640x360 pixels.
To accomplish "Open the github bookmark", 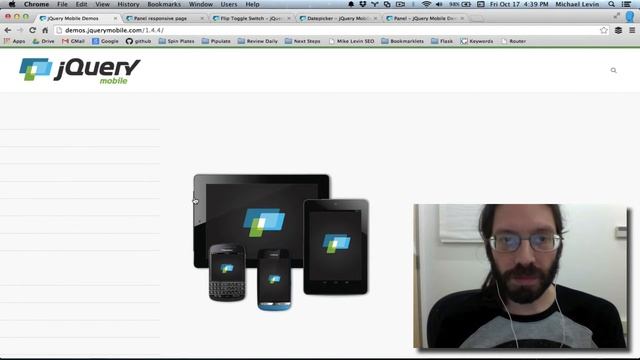I will pos(138,41).
